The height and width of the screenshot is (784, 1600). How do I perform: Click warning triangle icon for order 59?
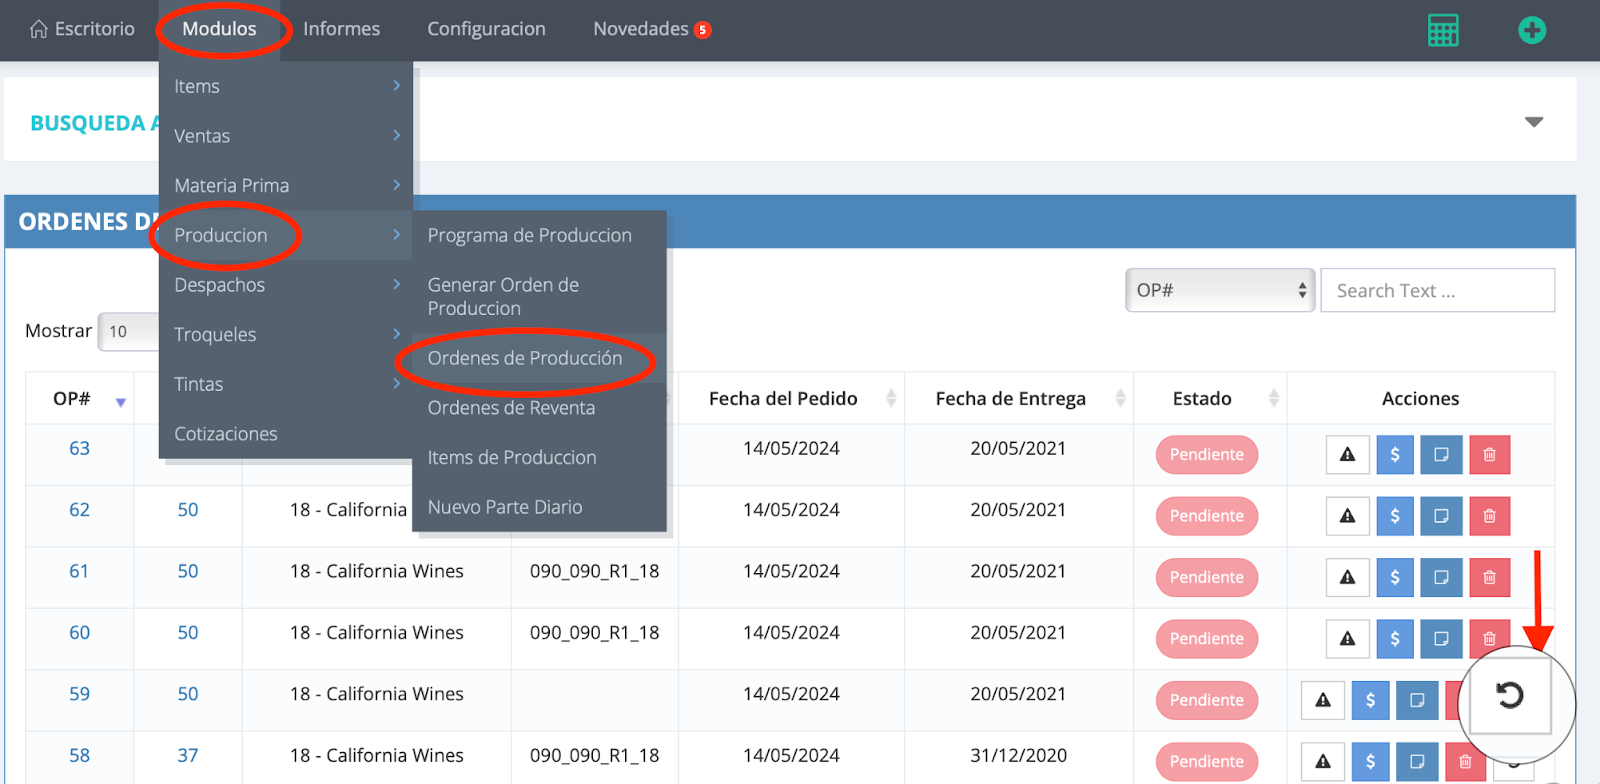pos(1323,701)
